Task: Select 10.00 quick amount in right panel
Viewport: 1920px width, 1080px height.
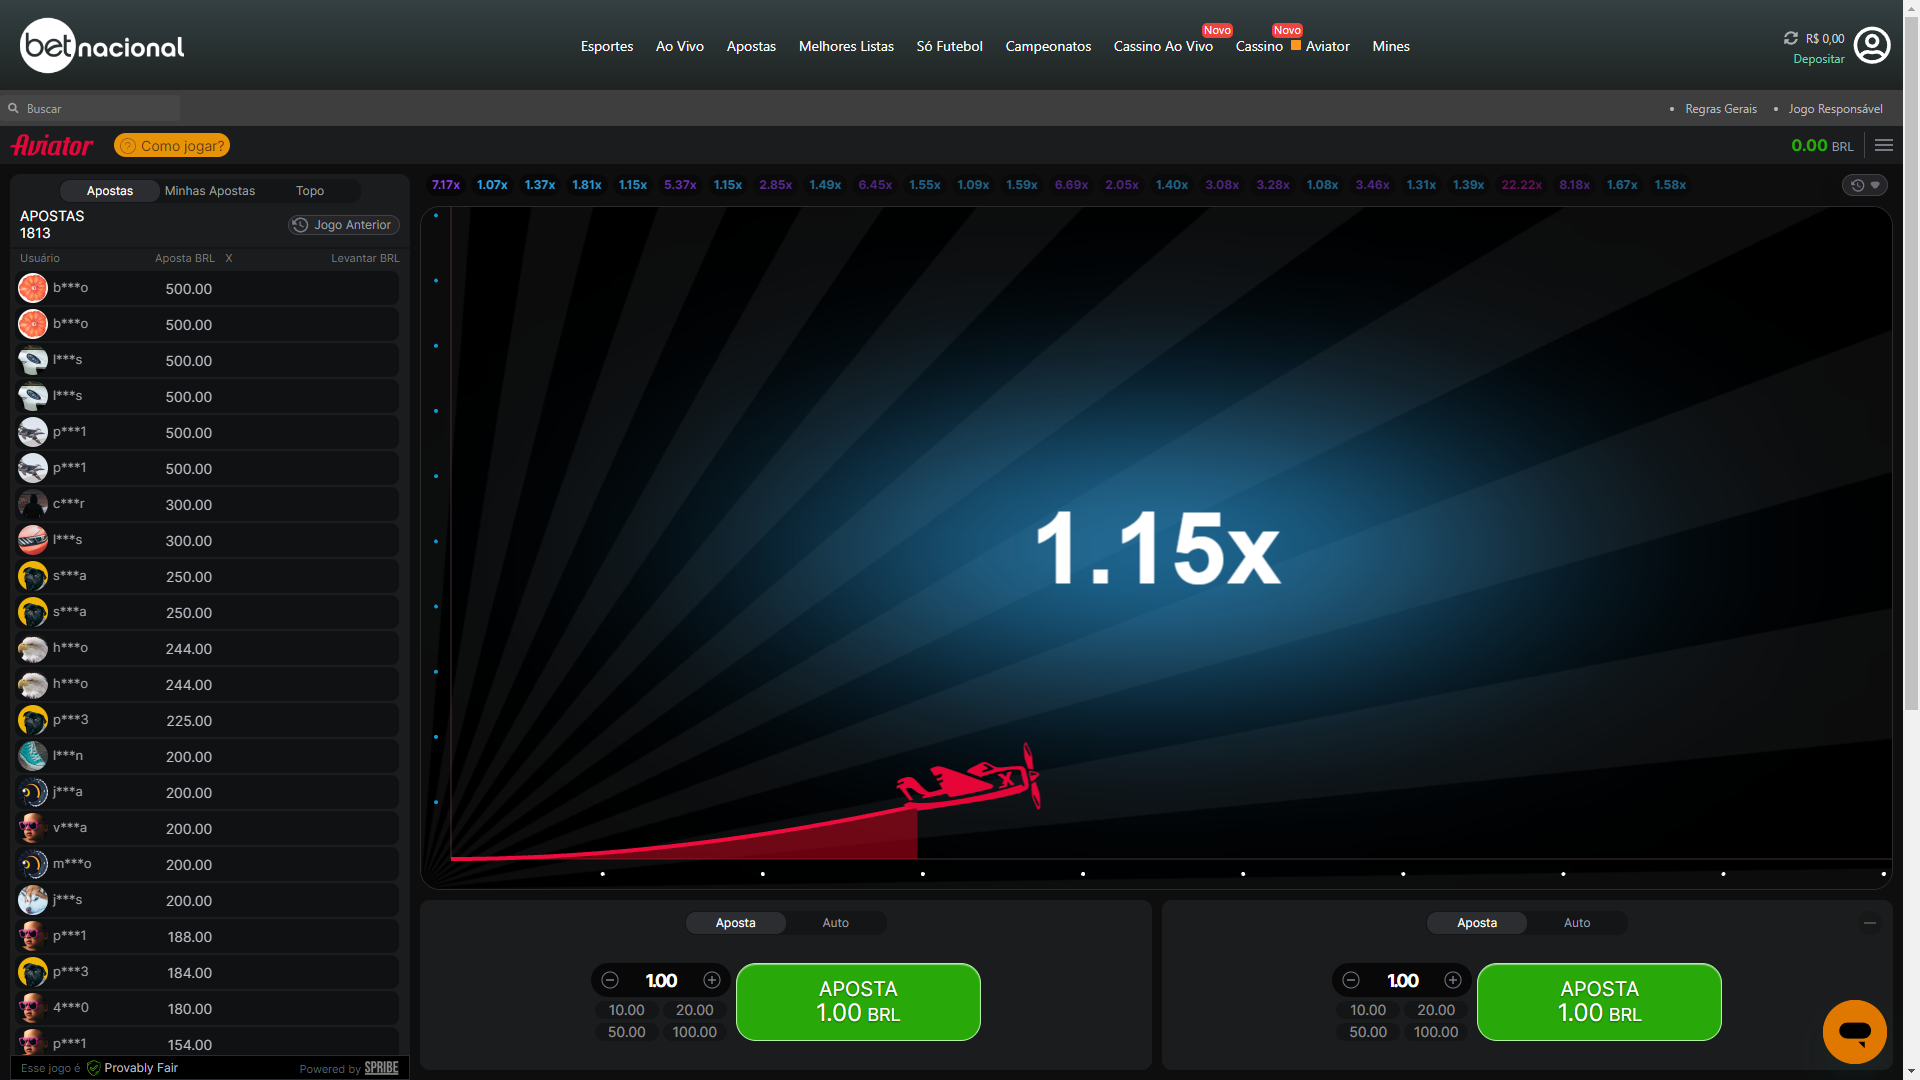Action: click(x=1368, y=1010)
